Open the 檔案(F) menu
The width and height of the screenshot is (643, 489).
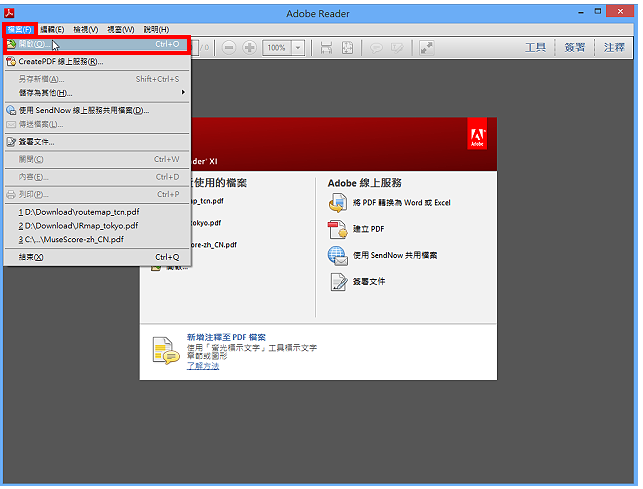[x=20, y=30]
